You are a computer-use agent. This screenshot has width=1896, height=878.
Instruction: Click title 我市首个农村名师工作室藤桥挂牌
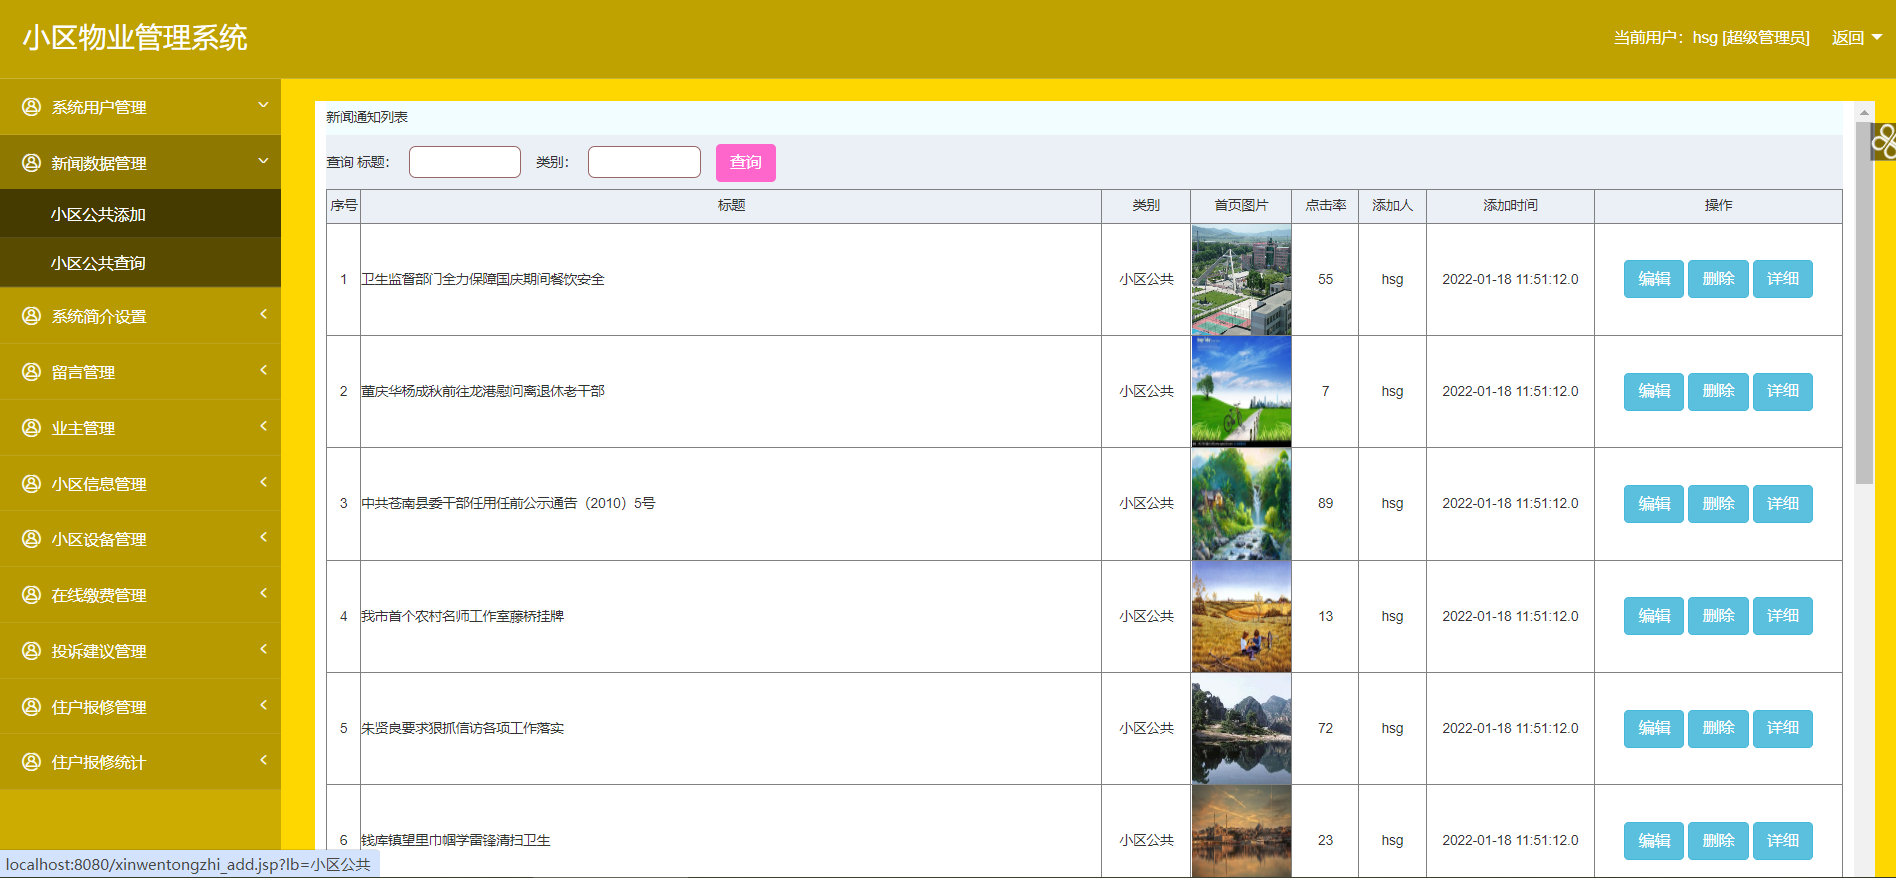[462, 616]
